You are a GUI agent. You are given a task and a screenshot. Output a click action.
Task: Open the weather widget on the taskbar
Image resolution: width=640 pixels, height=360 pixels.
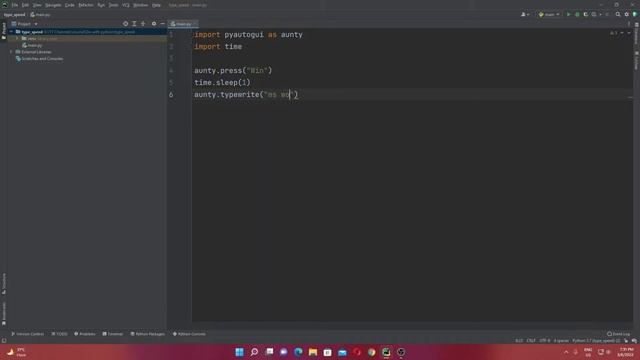pos(16,352)
